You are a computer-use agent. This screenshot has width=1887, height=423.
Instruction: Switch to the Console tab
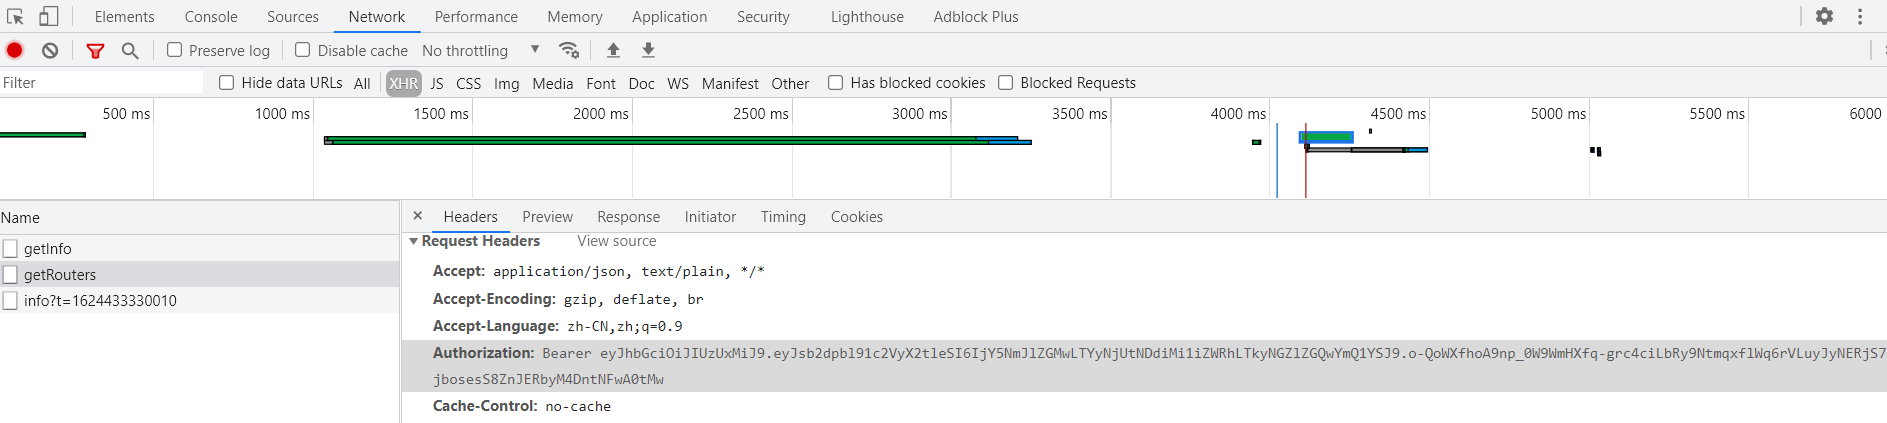click(211, 17)
